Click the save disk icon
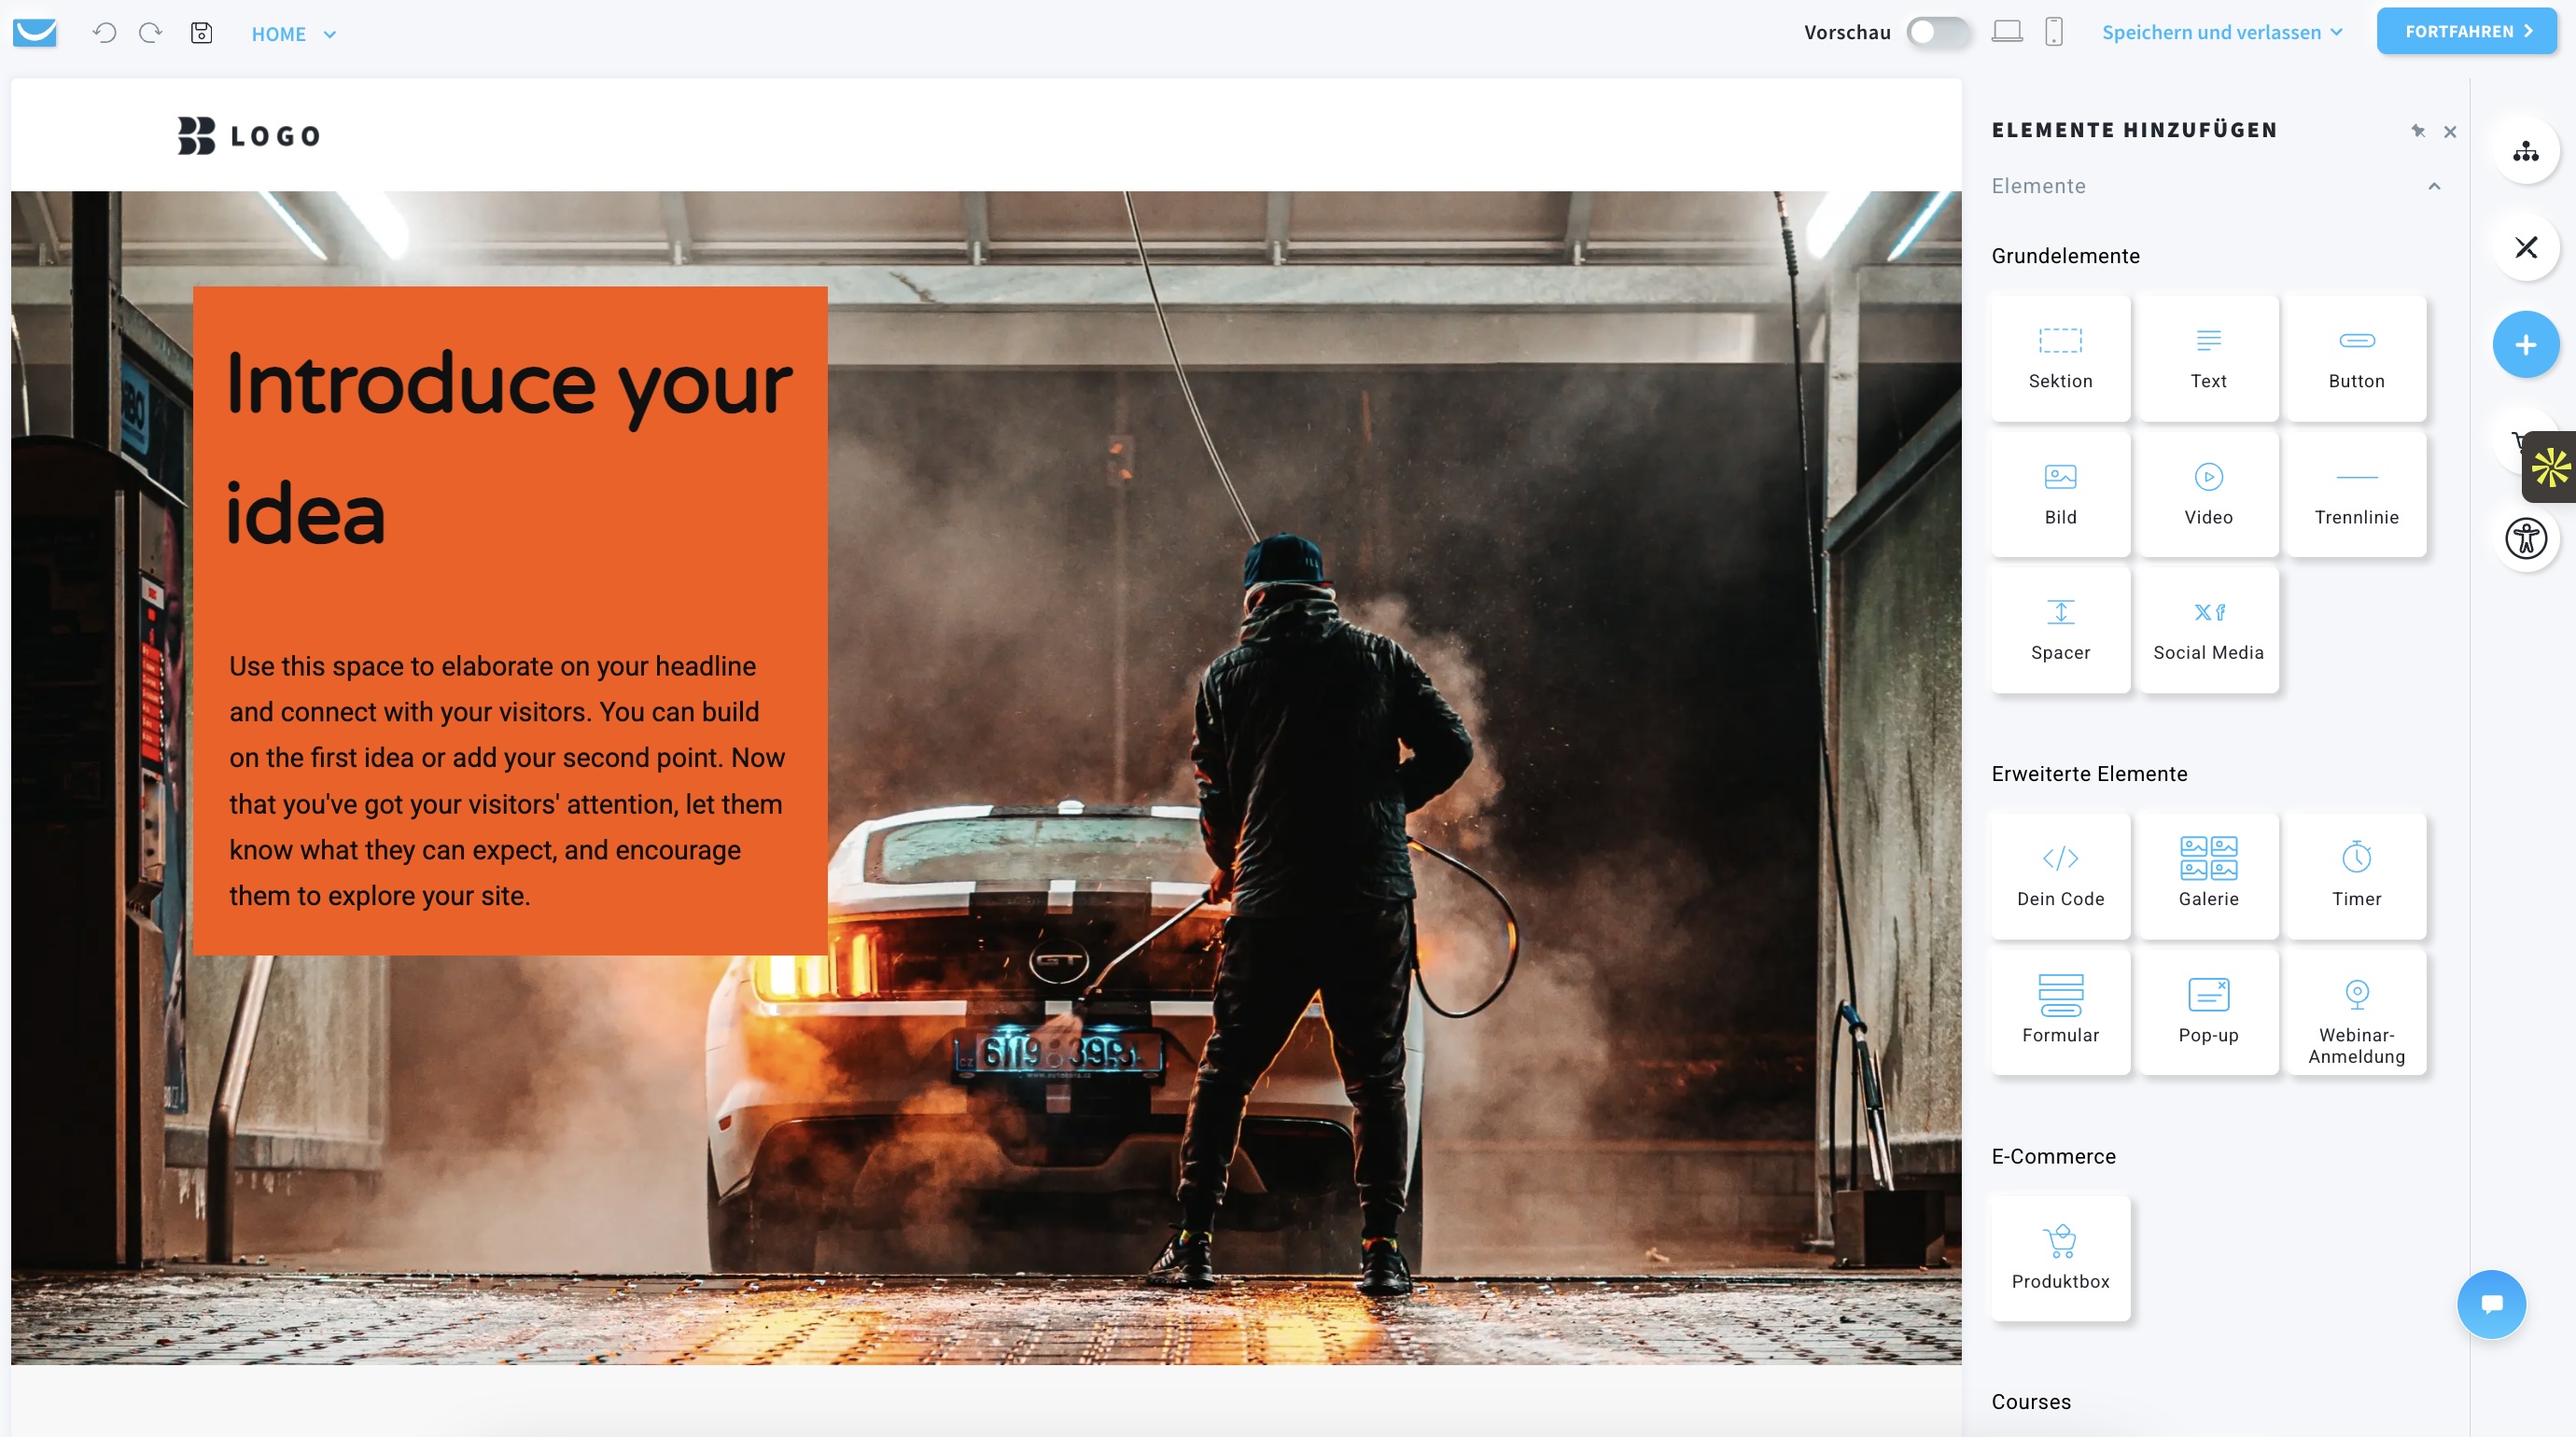Image resolution: width=2576 pixels, height=1437 pixels. [201, 33]
